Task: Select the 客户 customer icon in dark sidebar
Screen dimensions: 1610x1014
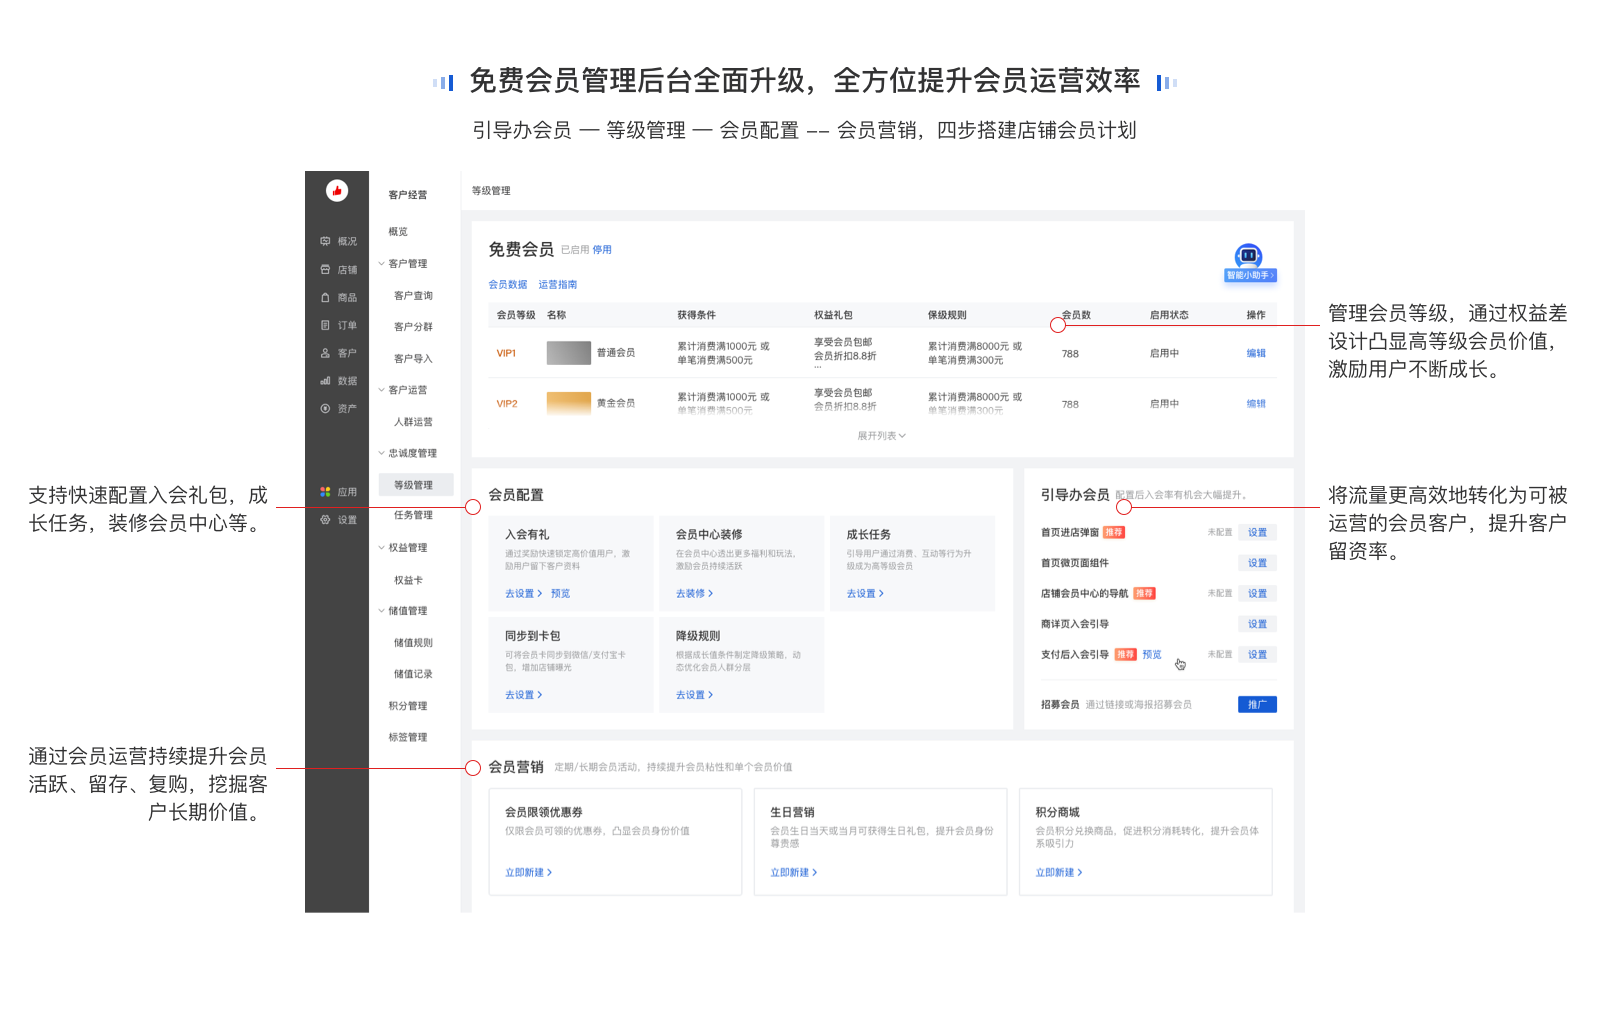Action: tap(325, 353)
